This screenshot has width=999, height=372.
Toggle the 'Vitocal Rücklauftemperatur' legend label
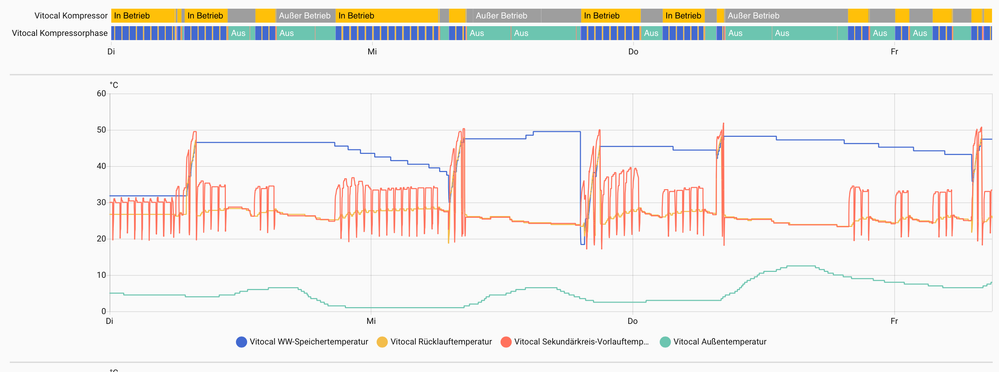click(x=442, y=341)
